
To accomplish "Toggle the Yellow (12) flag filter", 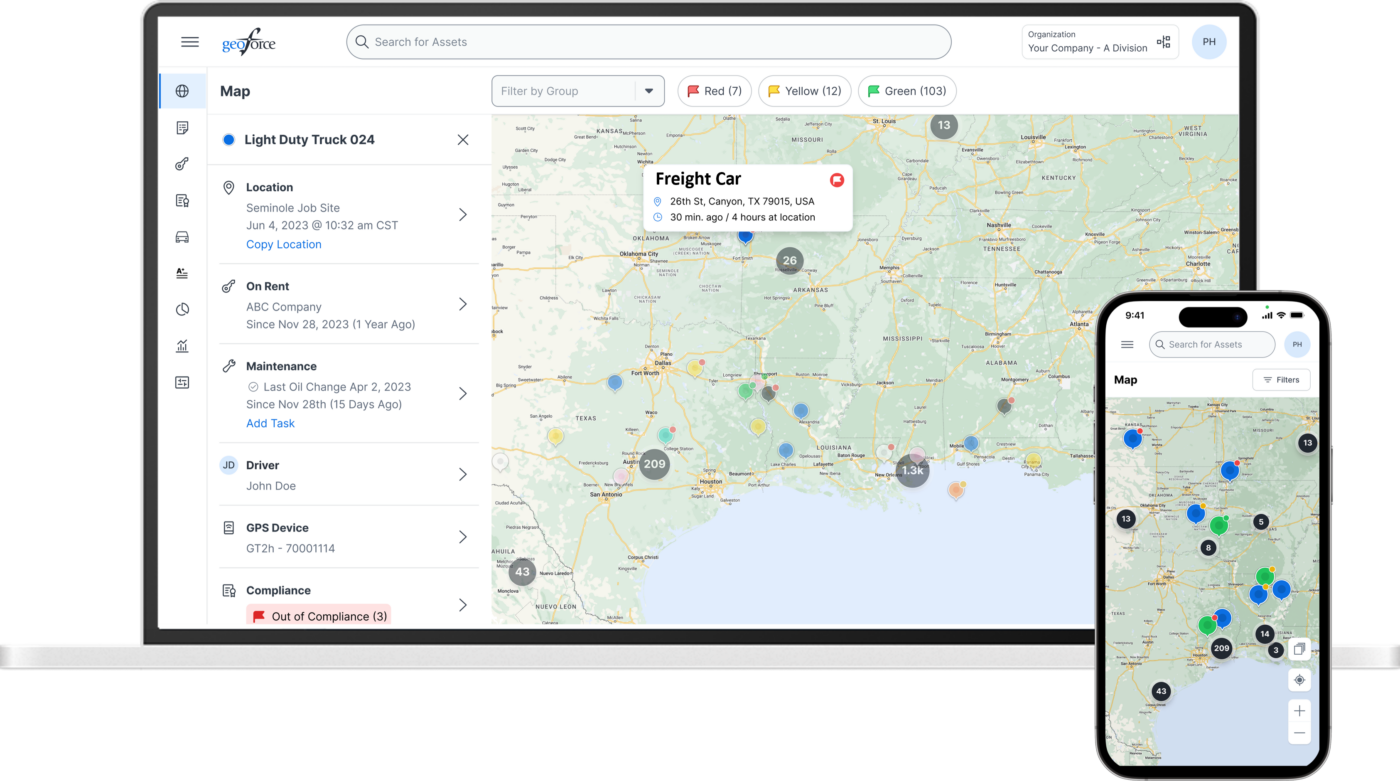I will point(804,91).
